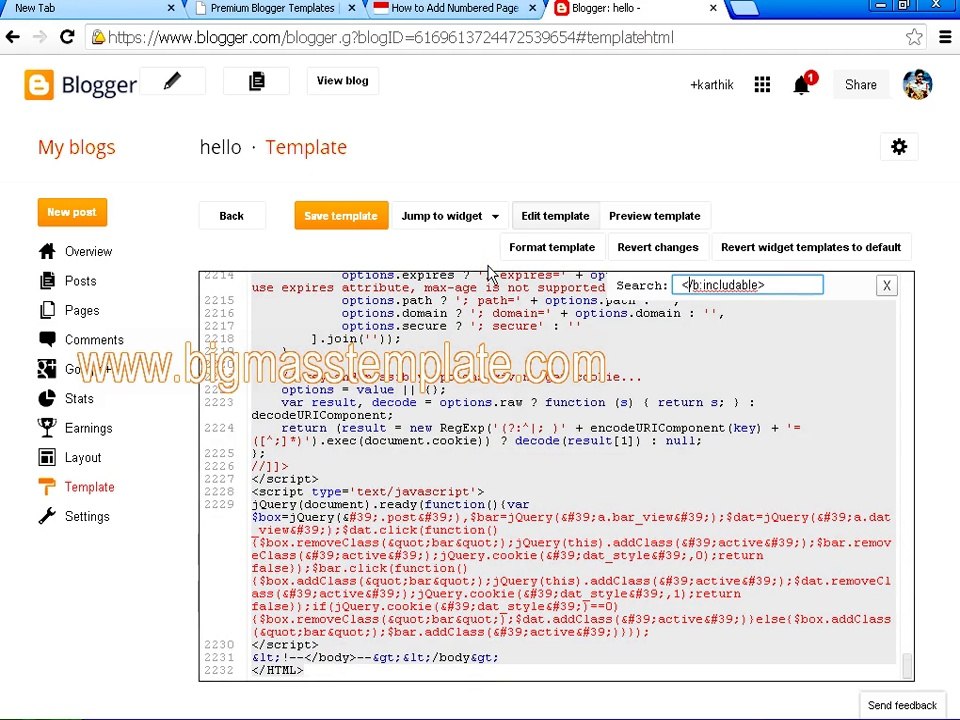960x720 pixels.
Task: Click code line number 2229
Action: coord(219,504)
